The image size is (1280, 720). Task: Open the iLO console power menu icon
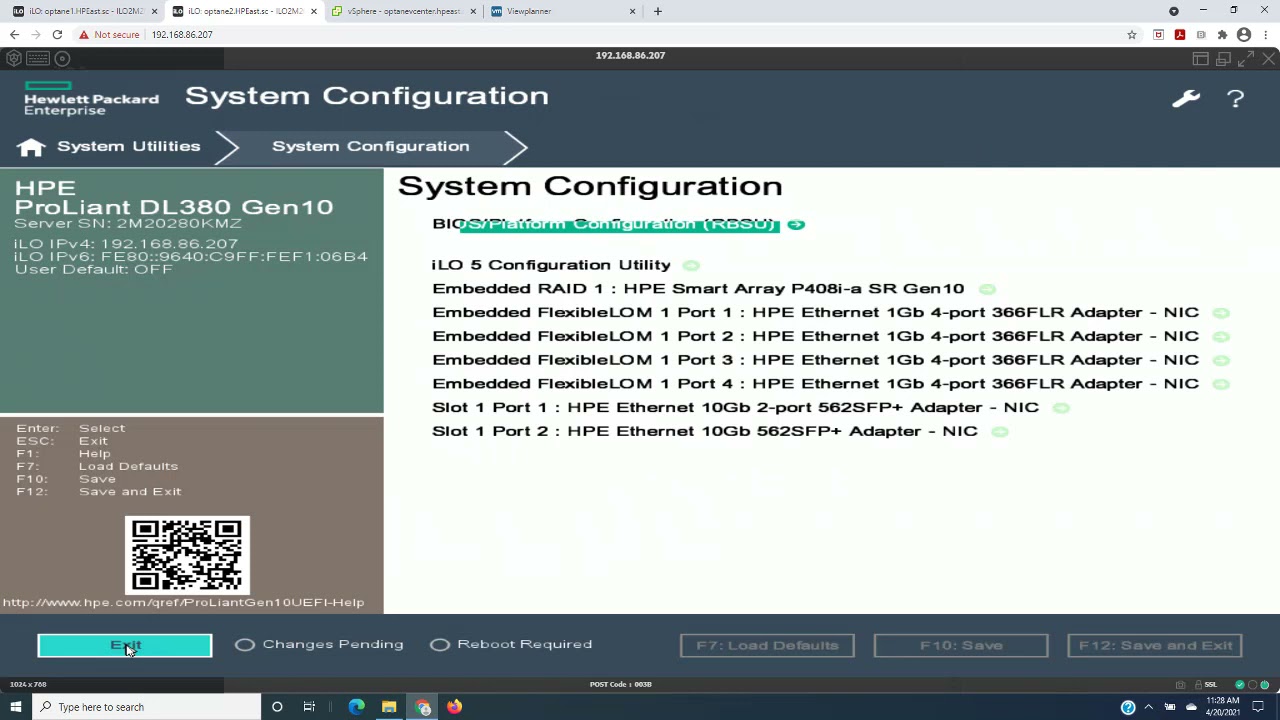click(x=14, y=59)
